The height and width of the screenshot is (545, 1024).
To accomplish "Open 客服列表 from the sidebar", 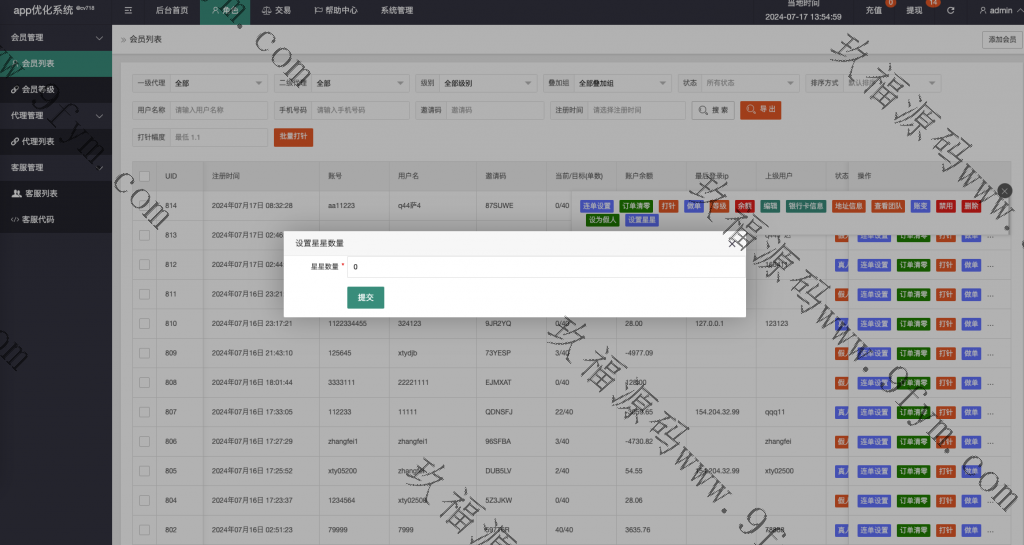I will (40, 193).
